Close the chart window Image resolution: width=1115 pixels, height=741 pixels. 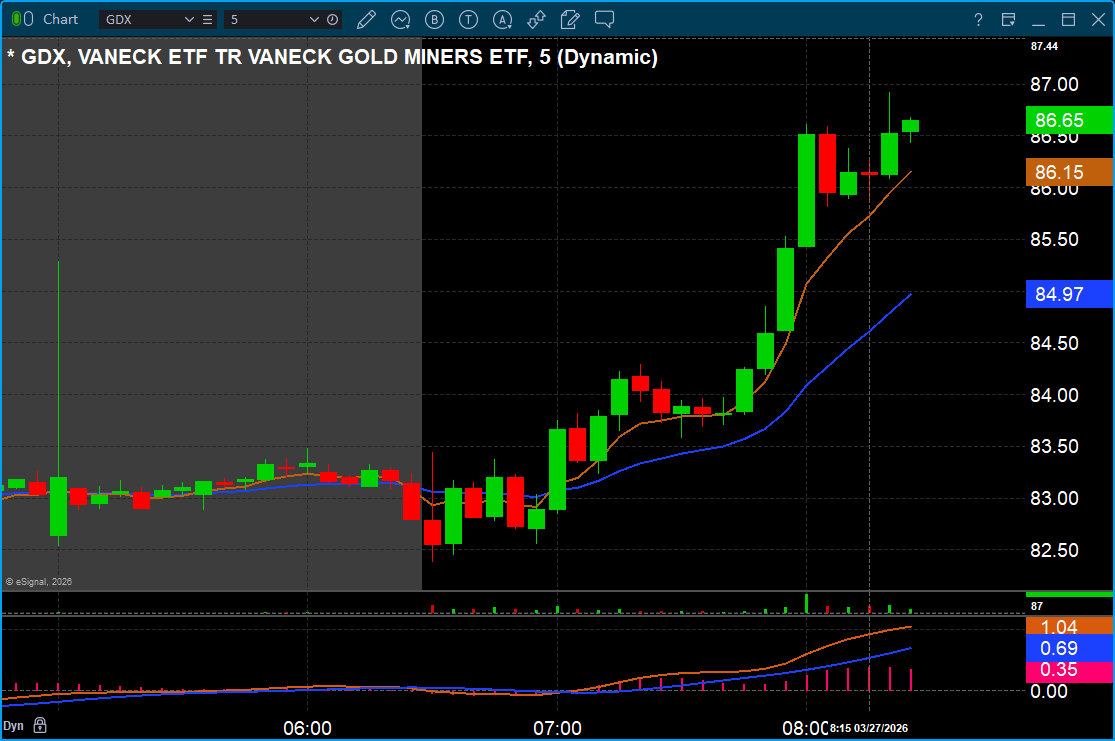coord(1098,20)
